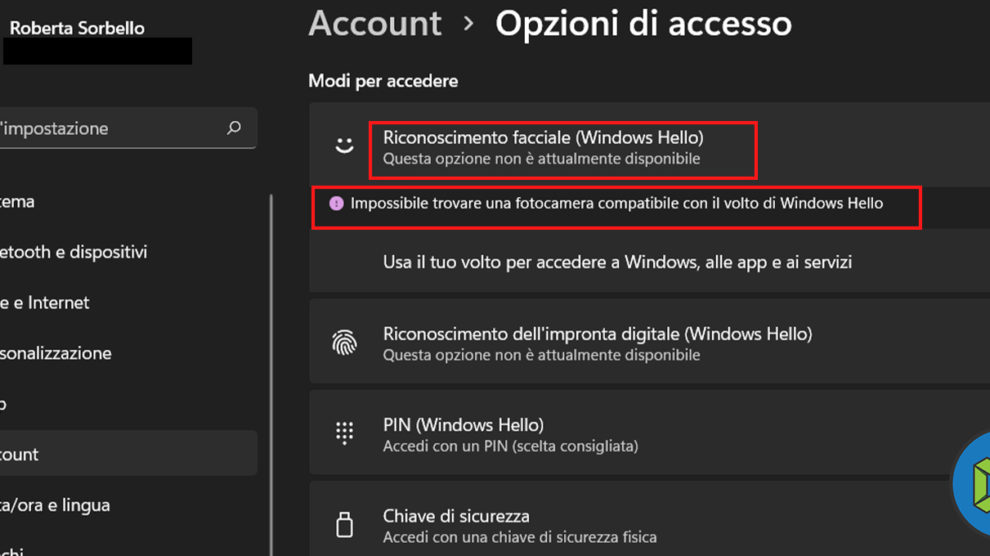Click the PIN keypad icon

click(x=344, y=433)
